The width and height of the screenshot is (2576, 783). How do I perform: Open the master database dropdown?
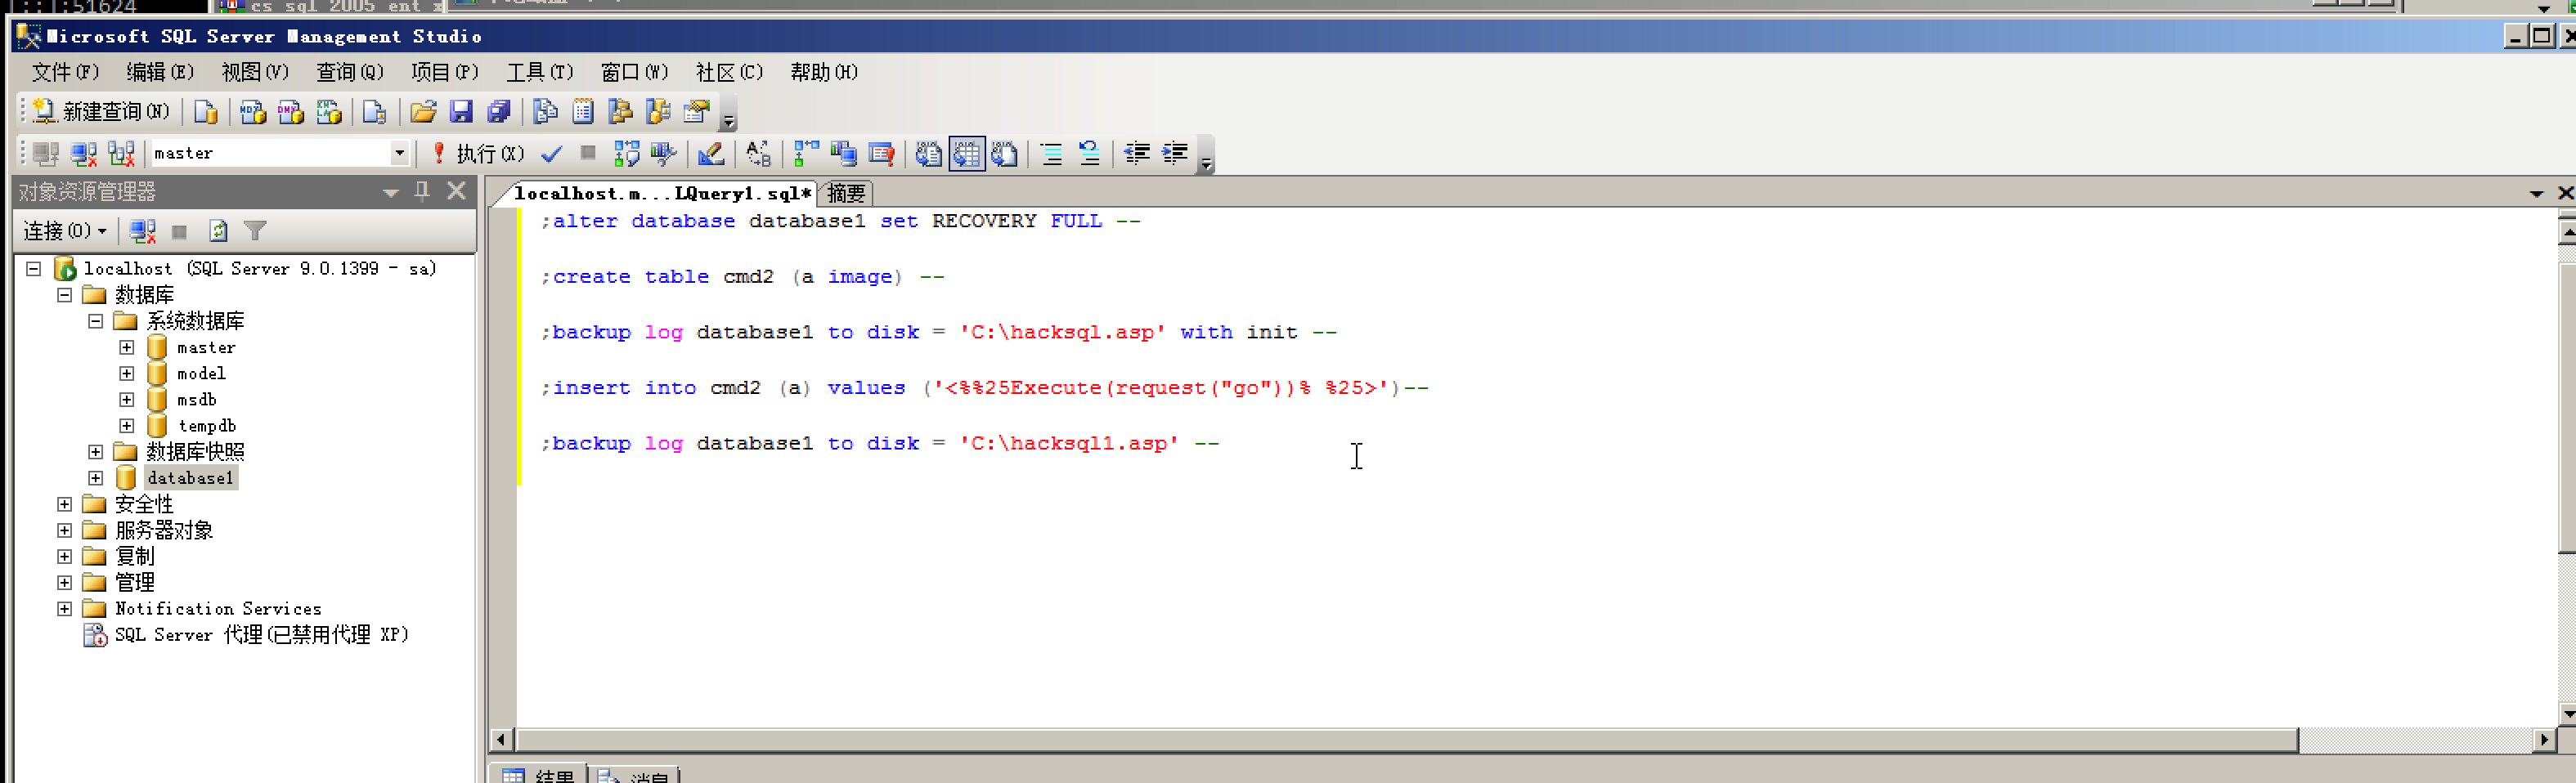[399, 153]
